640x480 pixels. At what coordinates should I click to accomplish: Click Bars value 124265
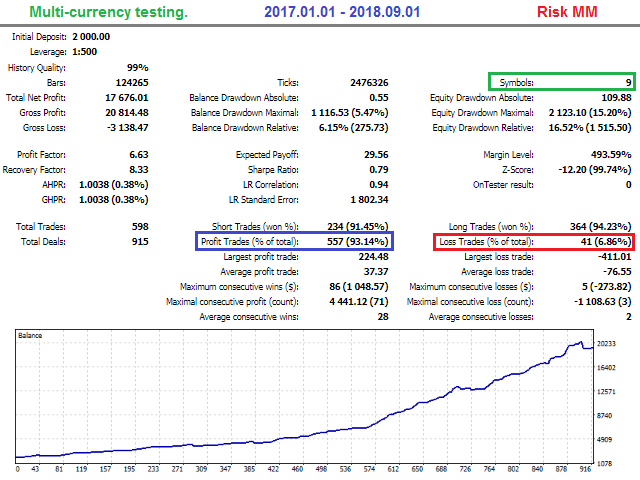tap(132, 82)
